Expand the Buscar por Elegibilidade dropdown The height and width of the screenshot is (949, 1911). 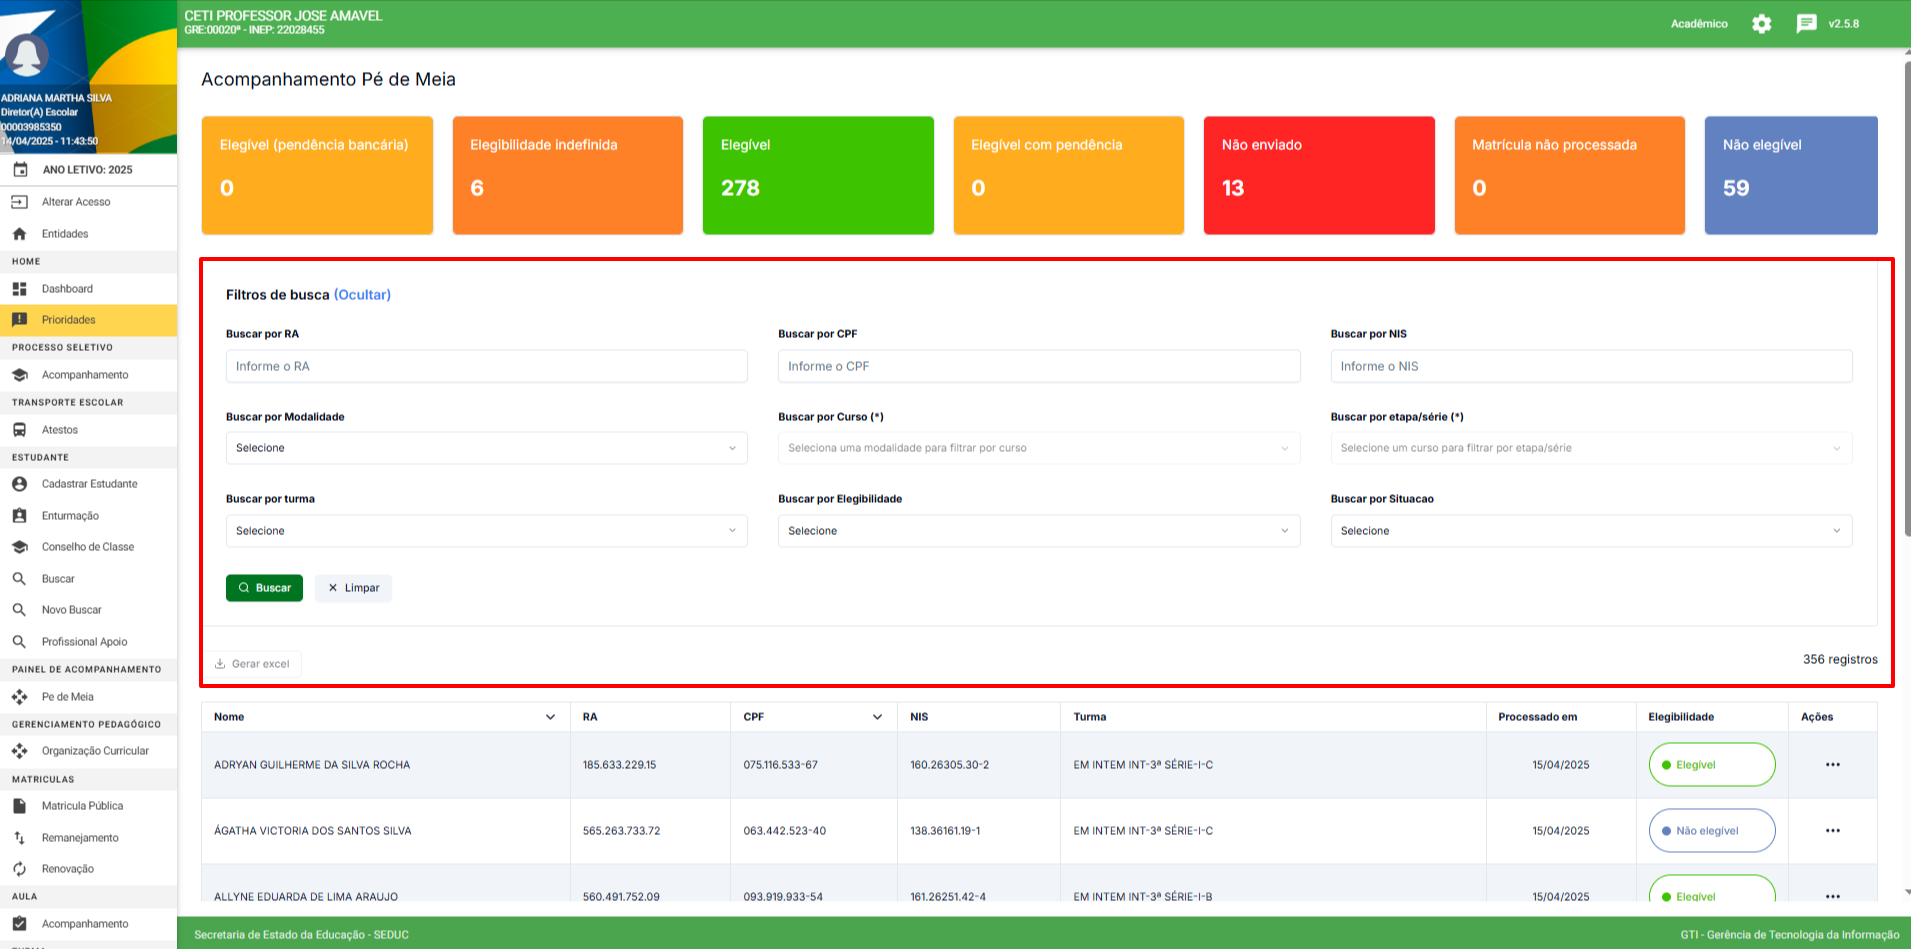(x=1038, y=531)
